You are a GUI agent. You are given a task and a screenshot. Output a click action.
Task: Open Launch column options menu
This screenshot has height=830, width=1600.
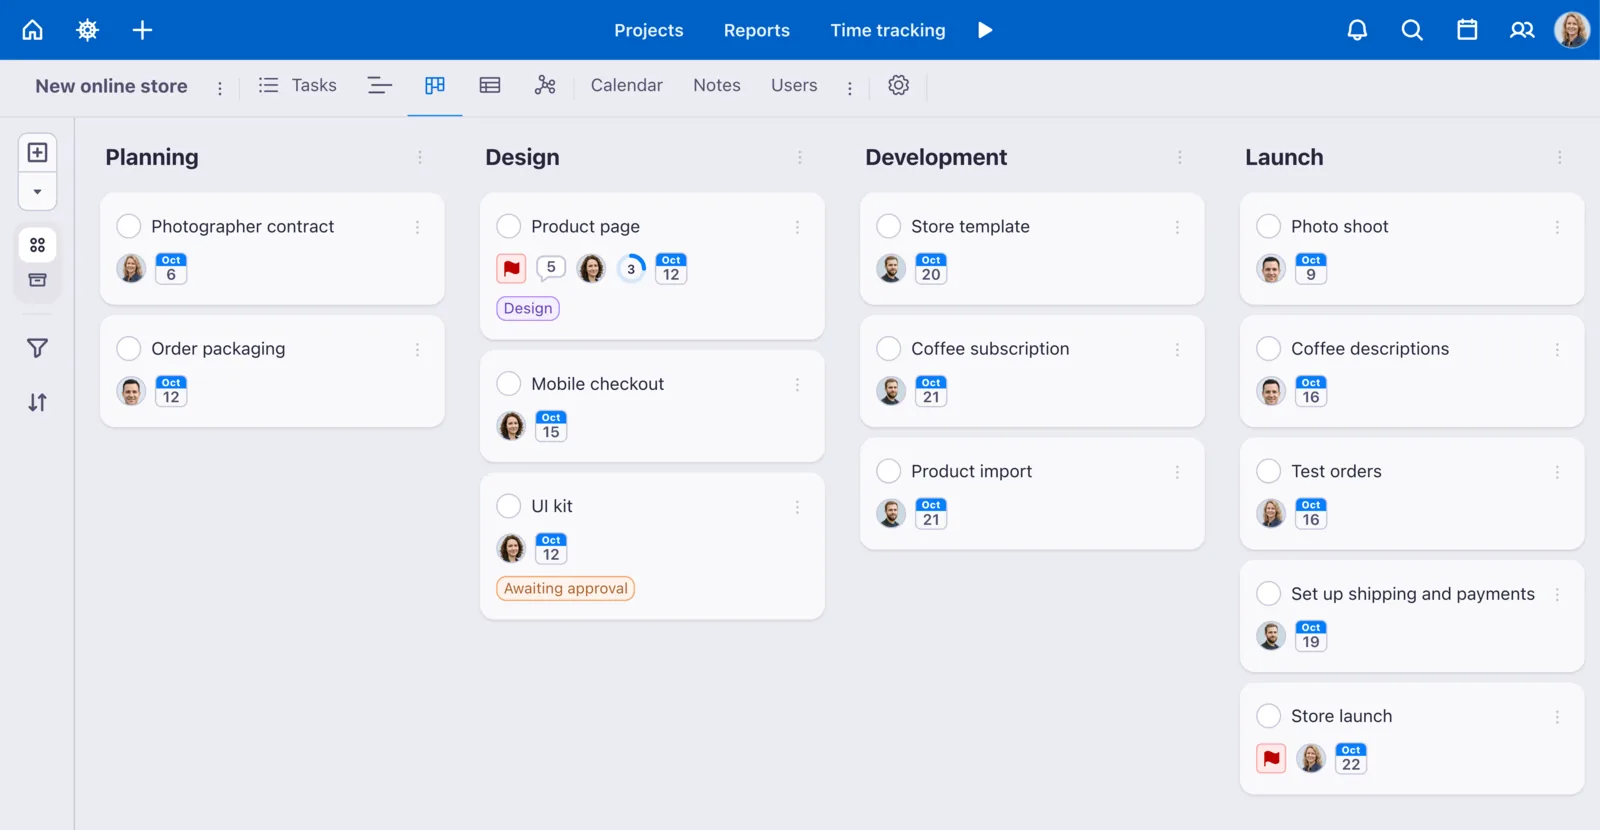coord(1560,157)
